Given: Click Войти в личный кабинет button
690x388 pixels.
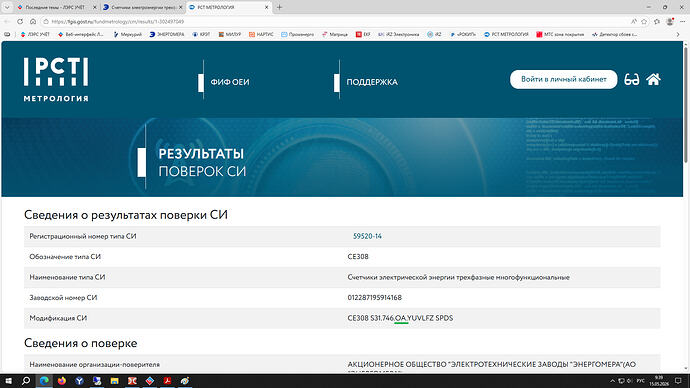Looking at the screenshot, I should click(563, 79).
